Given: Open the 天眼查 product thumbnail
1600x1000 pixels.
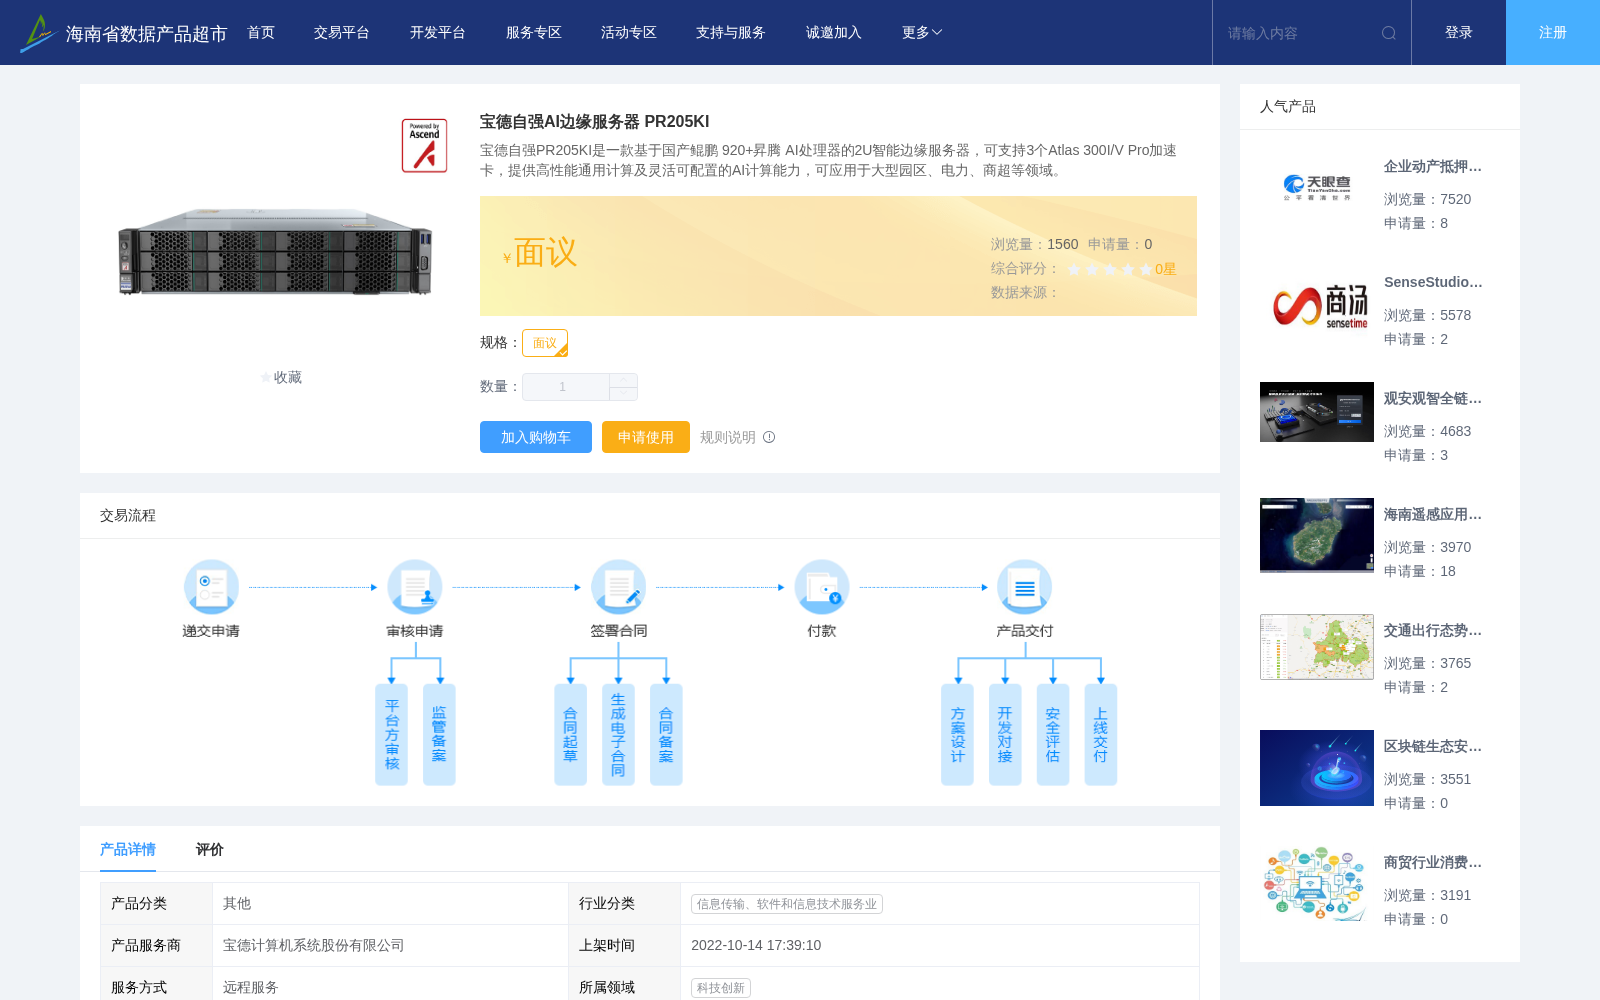Looking at the screenshot, I should click(1317, 187).
